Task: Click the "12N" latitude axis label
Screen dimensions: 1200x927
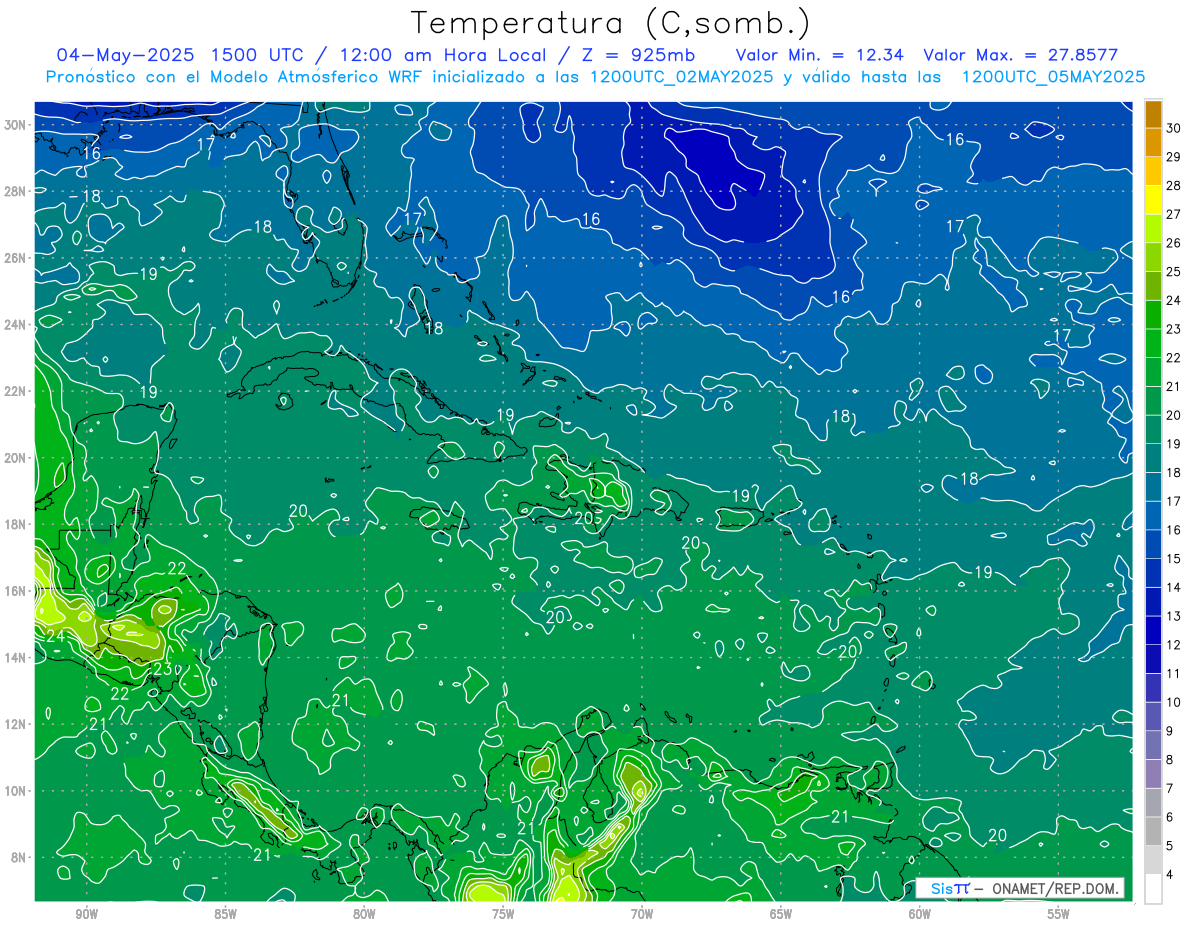Action: tap(16, 724)
